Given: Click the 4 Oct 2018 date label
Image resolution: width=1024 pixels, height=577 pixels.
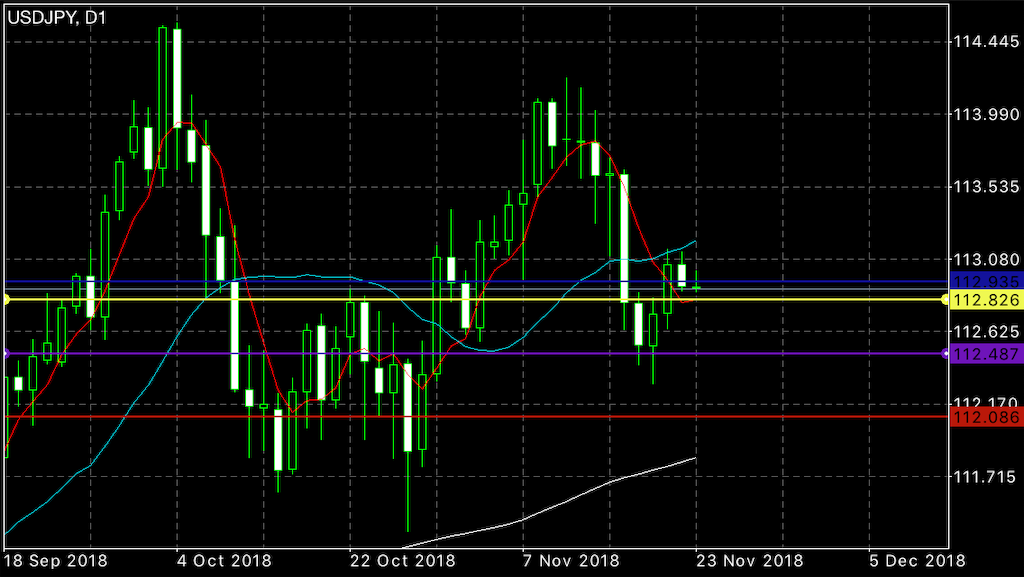Looking at the screenshot, I should click(223, 561).
